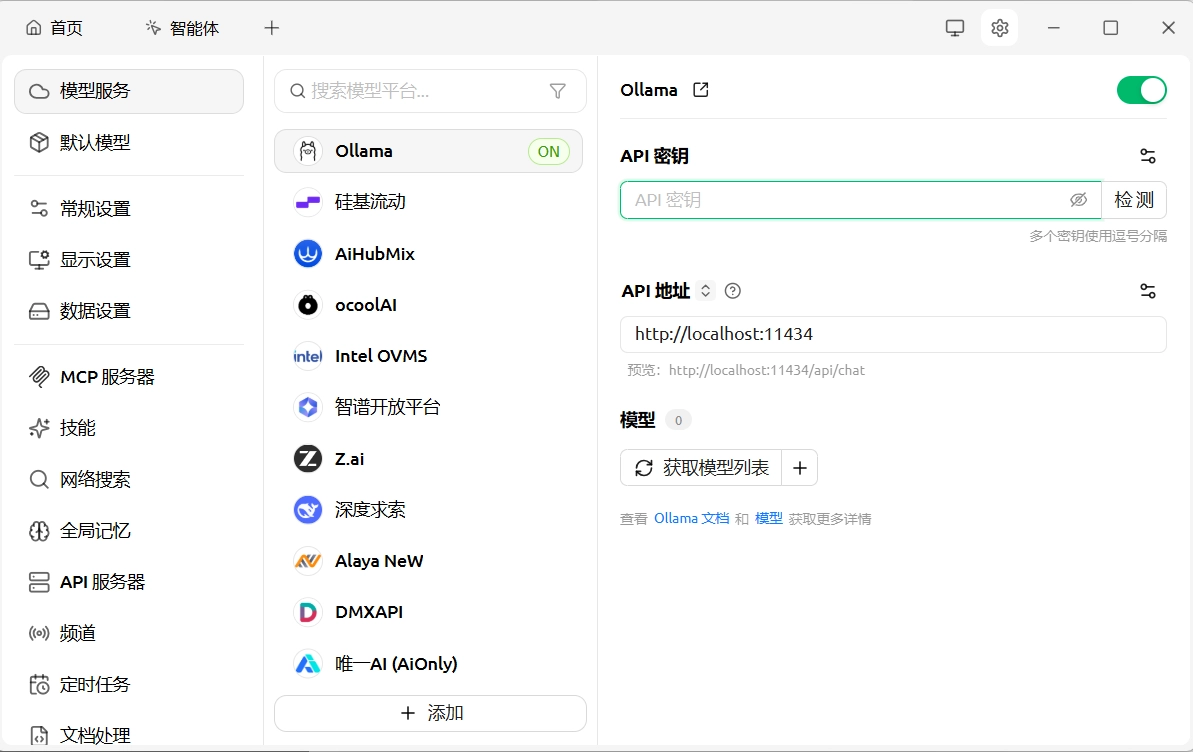Add a new tab with plus icon
The height and width of the screenshot is (752, 1193).
click(x=272, y=28)
